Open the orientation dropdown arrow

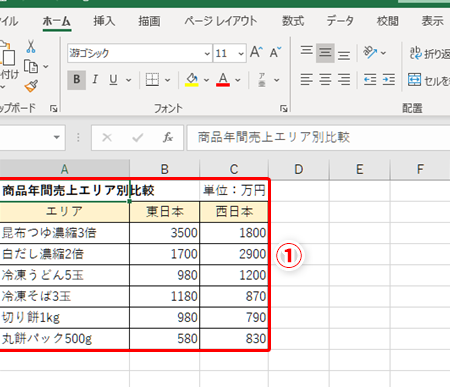[x=383, y=53]
